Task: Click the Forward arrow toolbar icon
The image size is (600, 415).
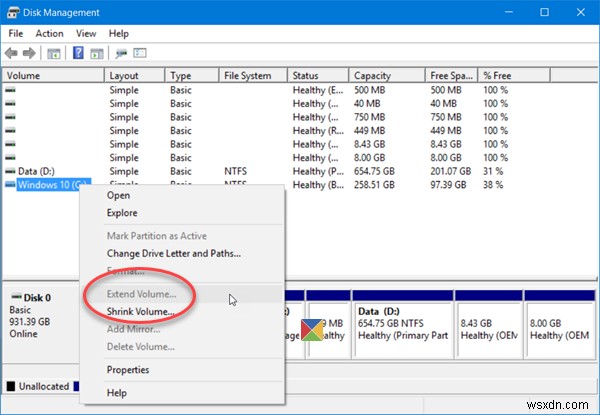Action: click(x=29, y=53)
